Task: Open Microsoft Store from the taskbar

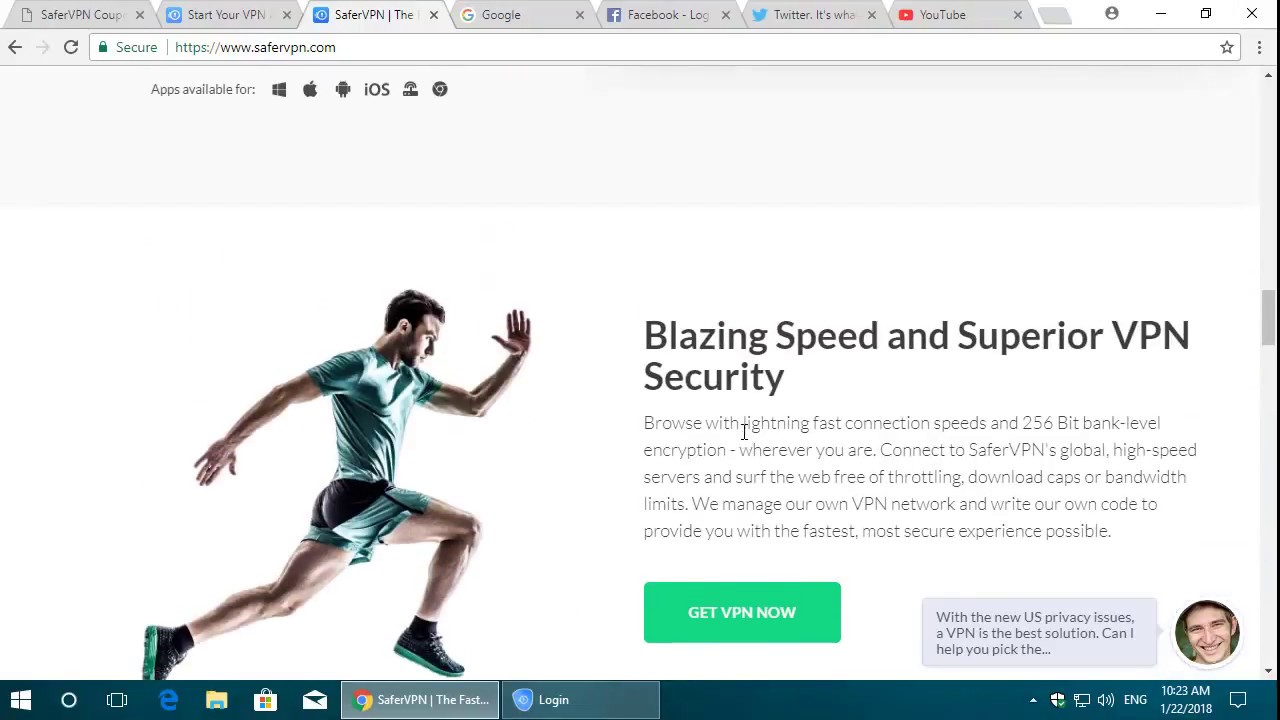Action: pos(266,700)
